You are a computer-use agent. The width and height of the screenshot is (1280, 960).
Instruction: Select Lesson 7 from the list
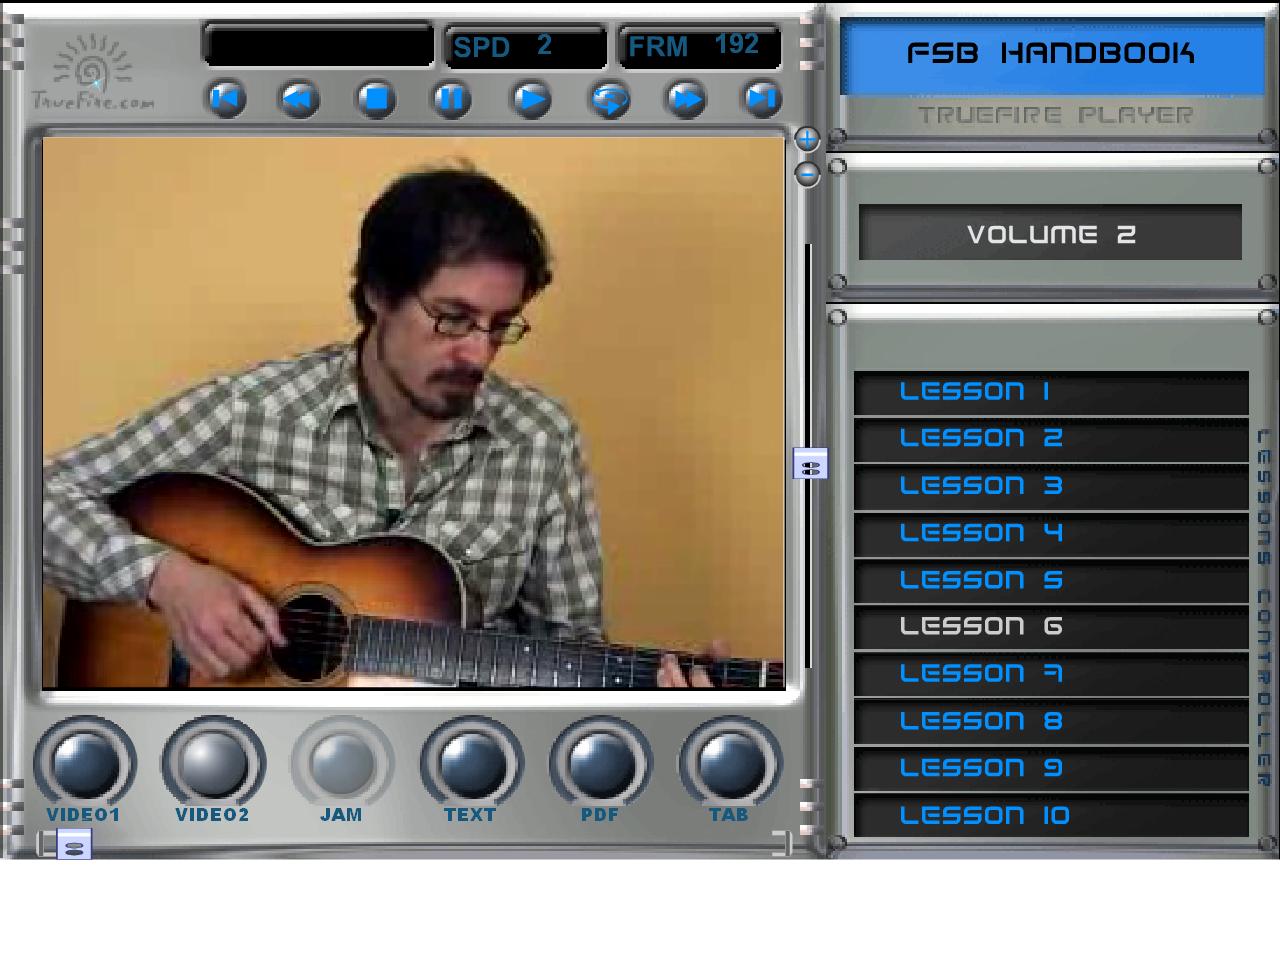coord(1051,674)
